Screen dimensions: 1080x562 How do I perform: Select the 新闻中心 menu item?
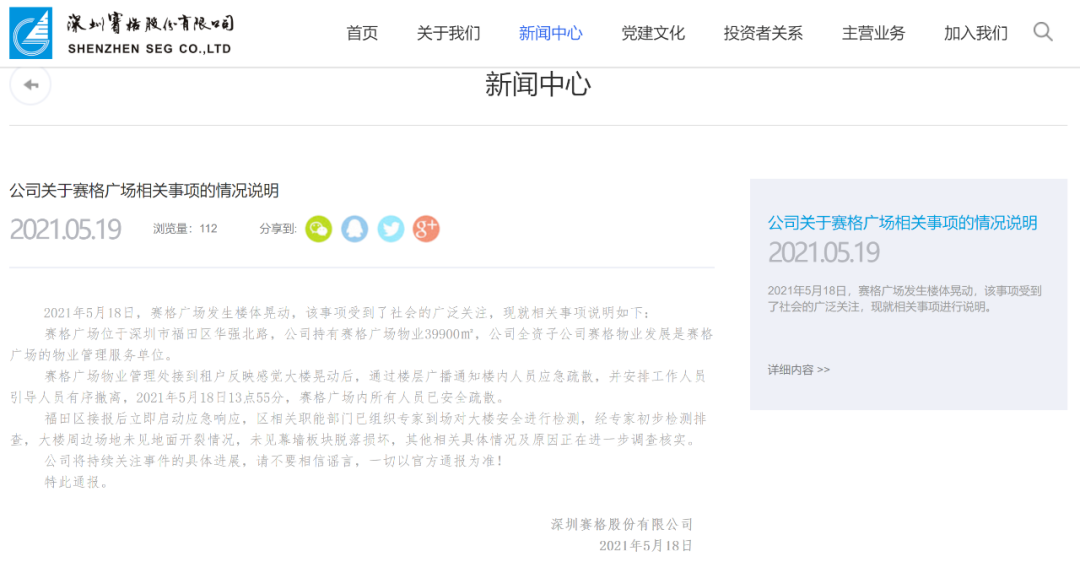tap(550, 33)
